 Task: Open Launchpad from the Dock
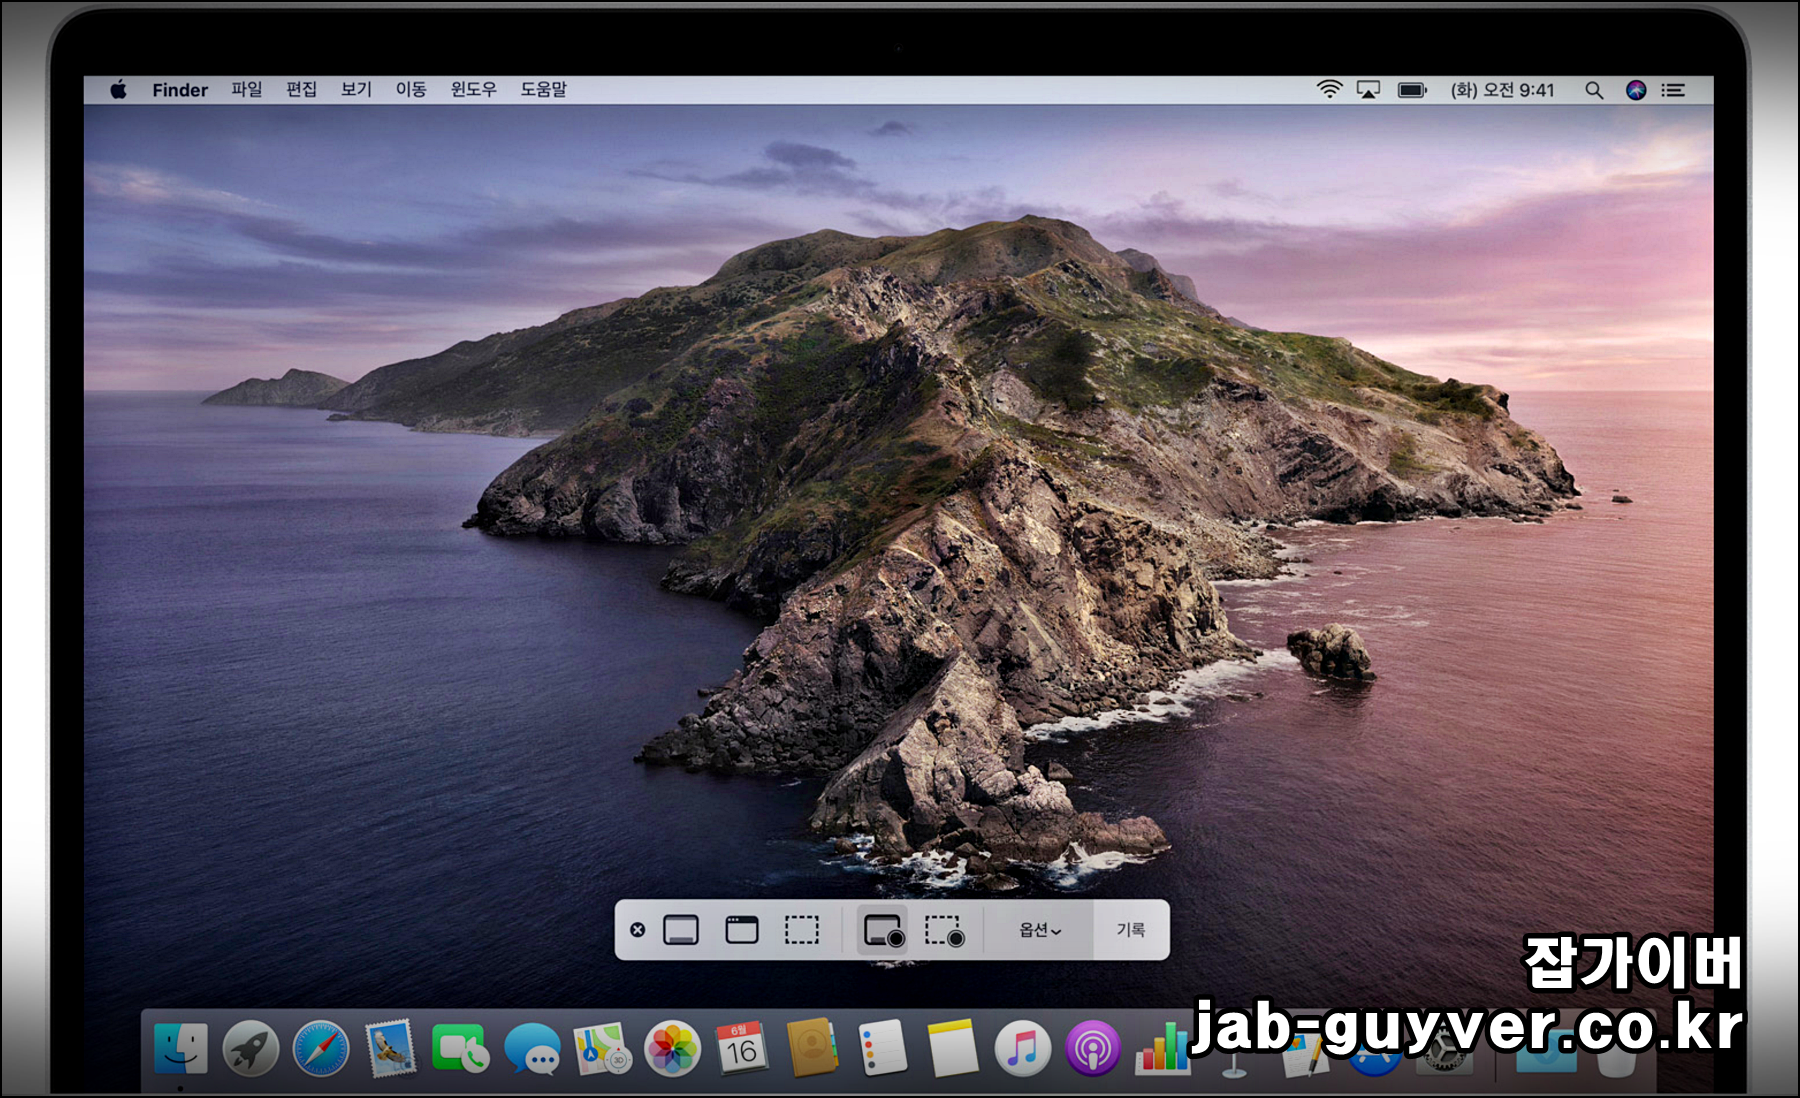[250, 1048]
